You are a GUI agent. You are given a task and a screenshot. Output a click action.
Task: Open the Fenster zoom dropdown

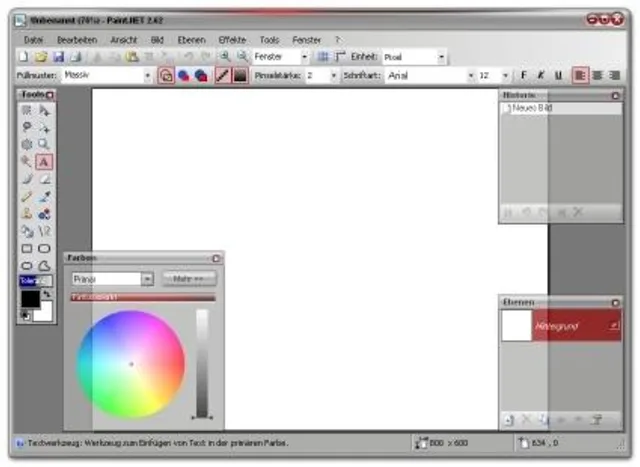pyautogui.click(x=304, y=57)
